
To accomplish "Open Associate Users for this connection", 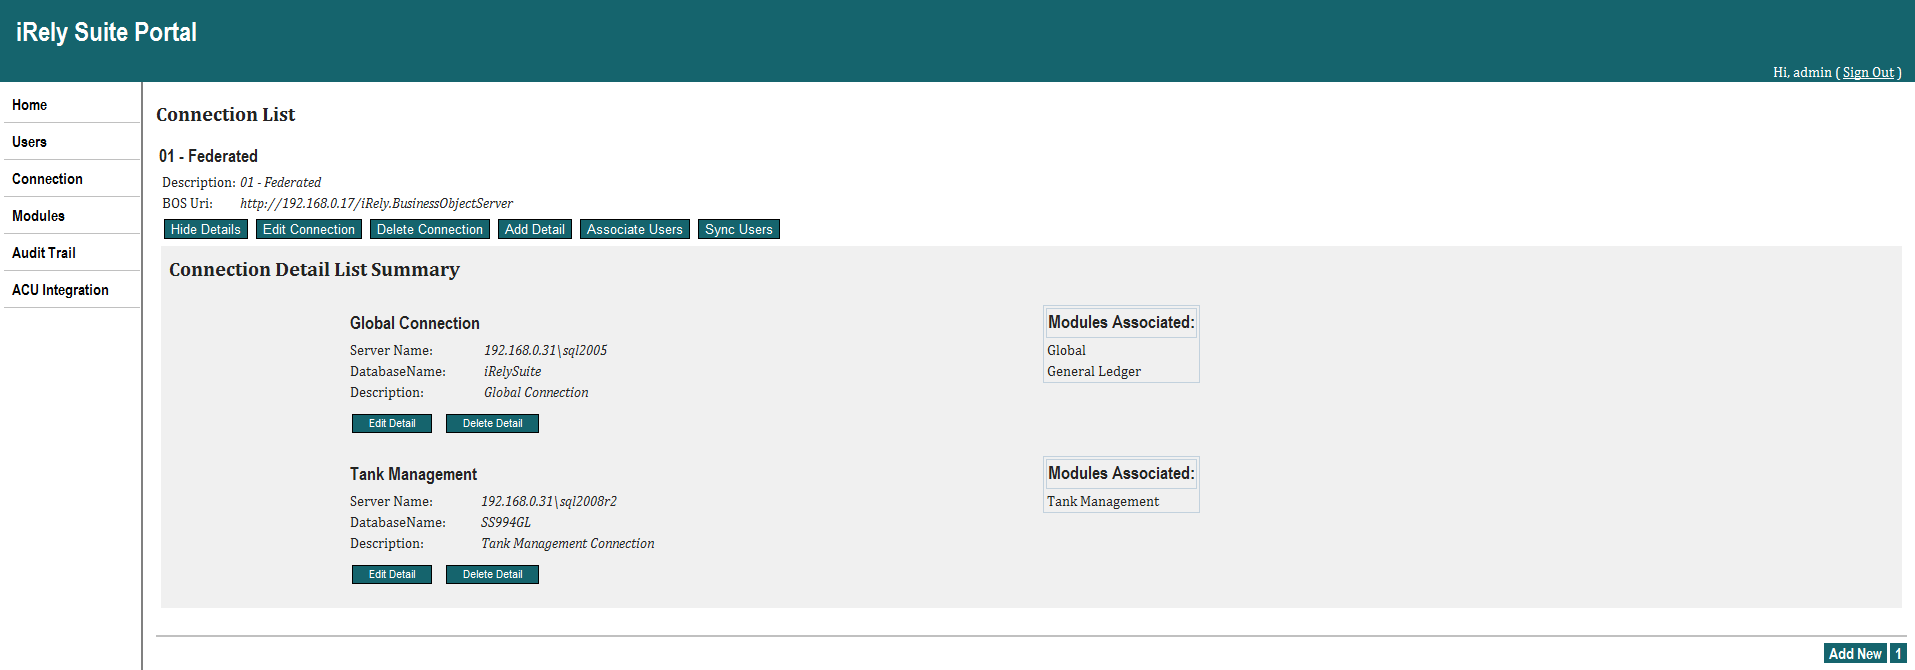I will click(634, 229).
